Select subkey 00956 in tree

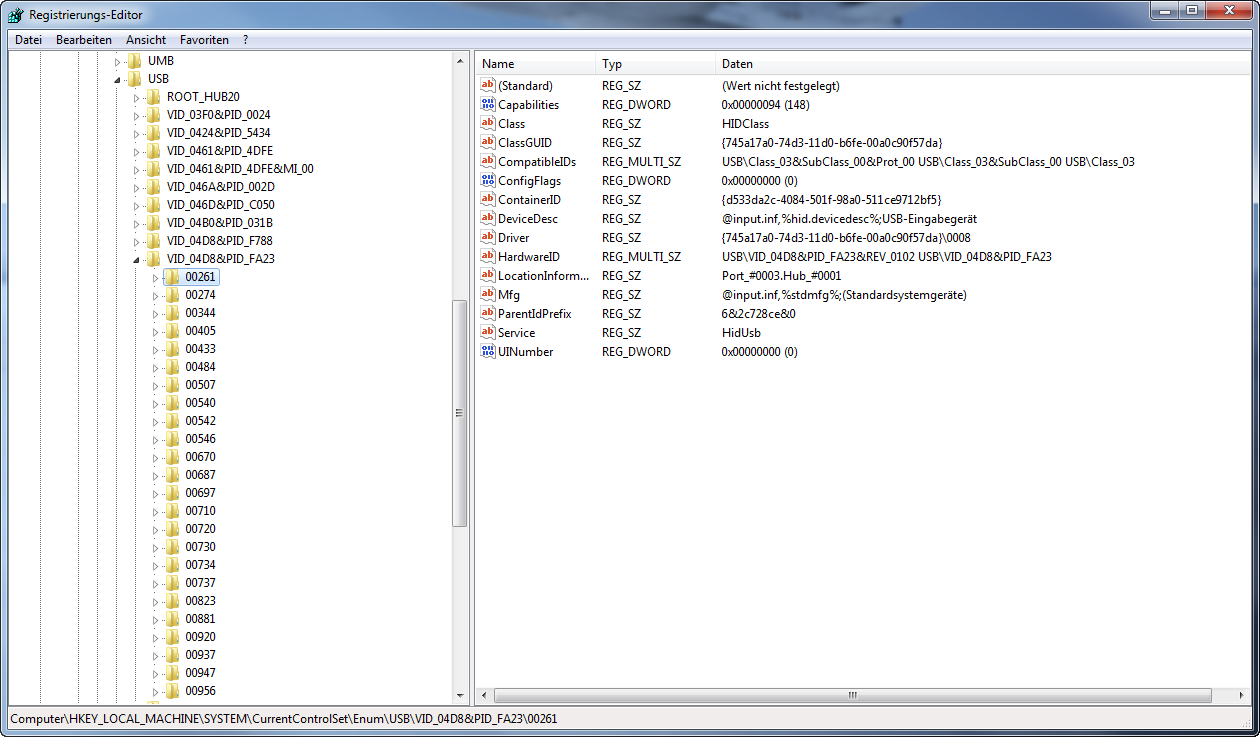pos(200,691)
